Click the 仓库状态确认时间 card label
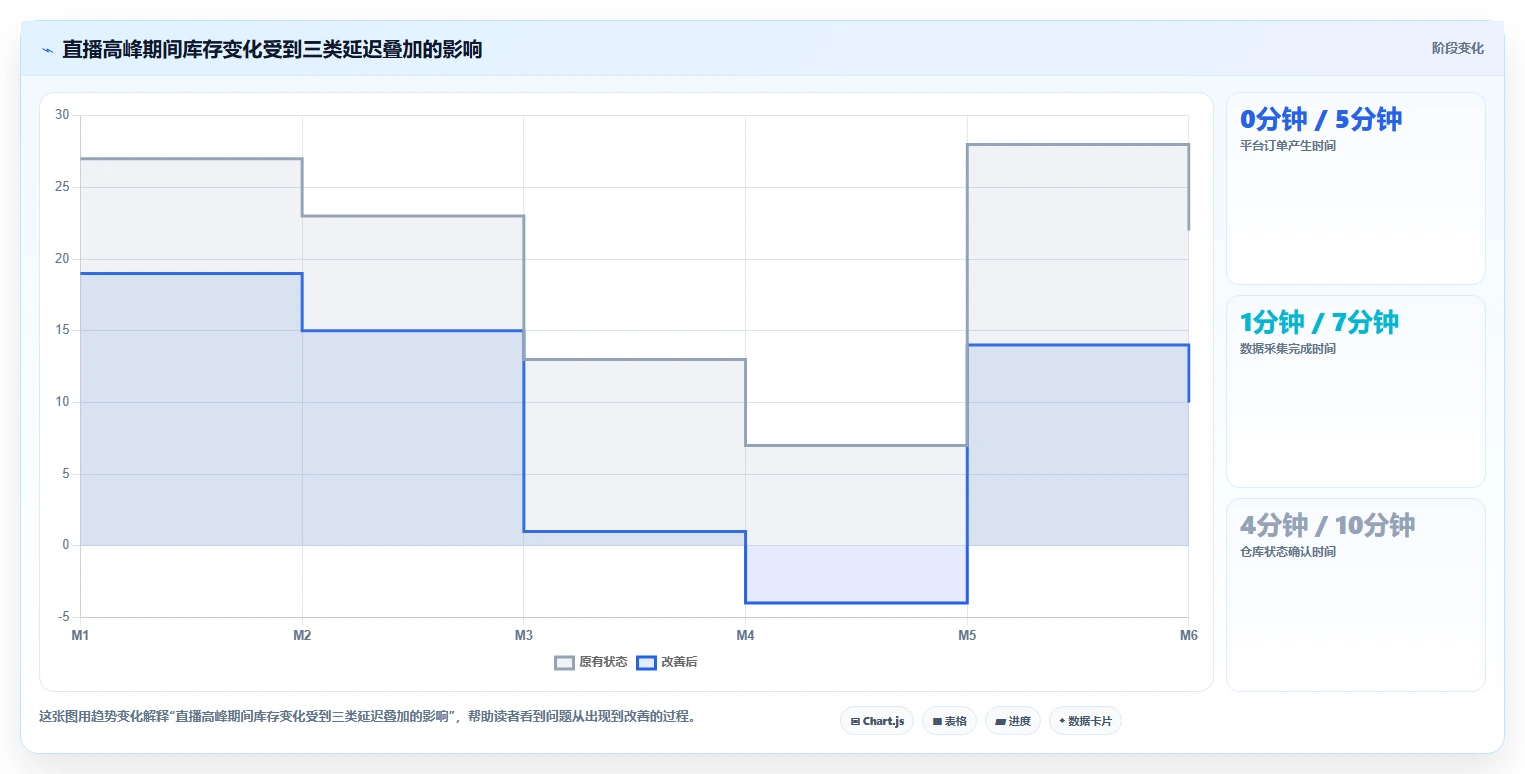This screenshot has height=774, width=1525. [1287, 552]
